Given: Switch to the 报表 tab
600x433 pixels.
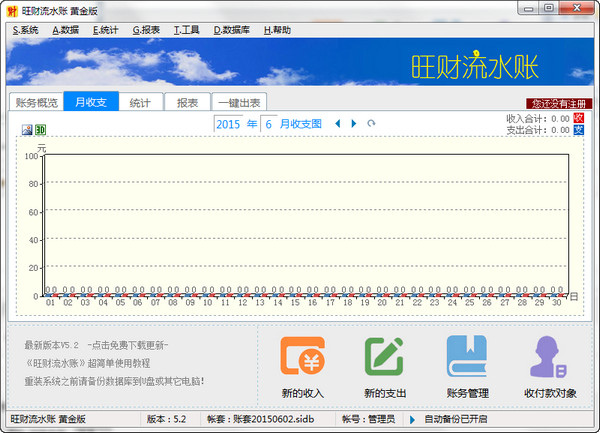Looking at the screenshot, I should pos(188,103).
